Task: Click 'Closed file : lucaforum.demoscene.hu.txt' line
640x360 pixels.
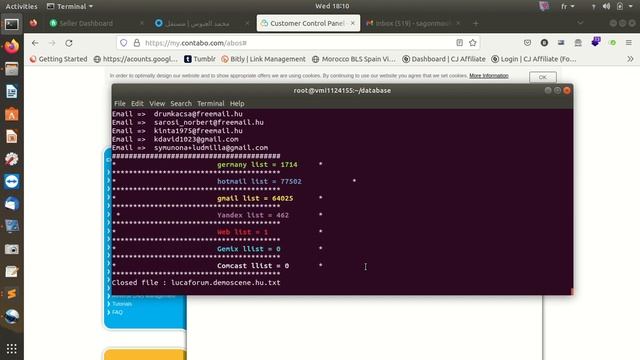Action: pyautogui.click(x=196, y=282)
